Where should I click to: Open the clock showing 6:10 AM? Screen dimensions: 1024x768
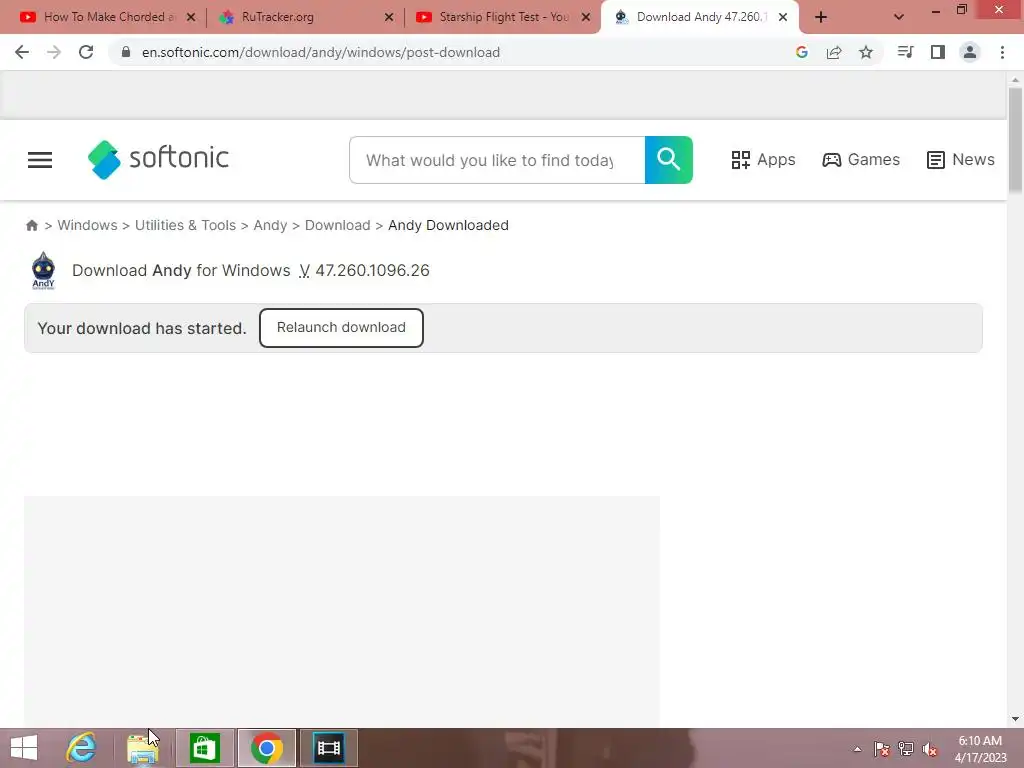click(x=980, y=749)
